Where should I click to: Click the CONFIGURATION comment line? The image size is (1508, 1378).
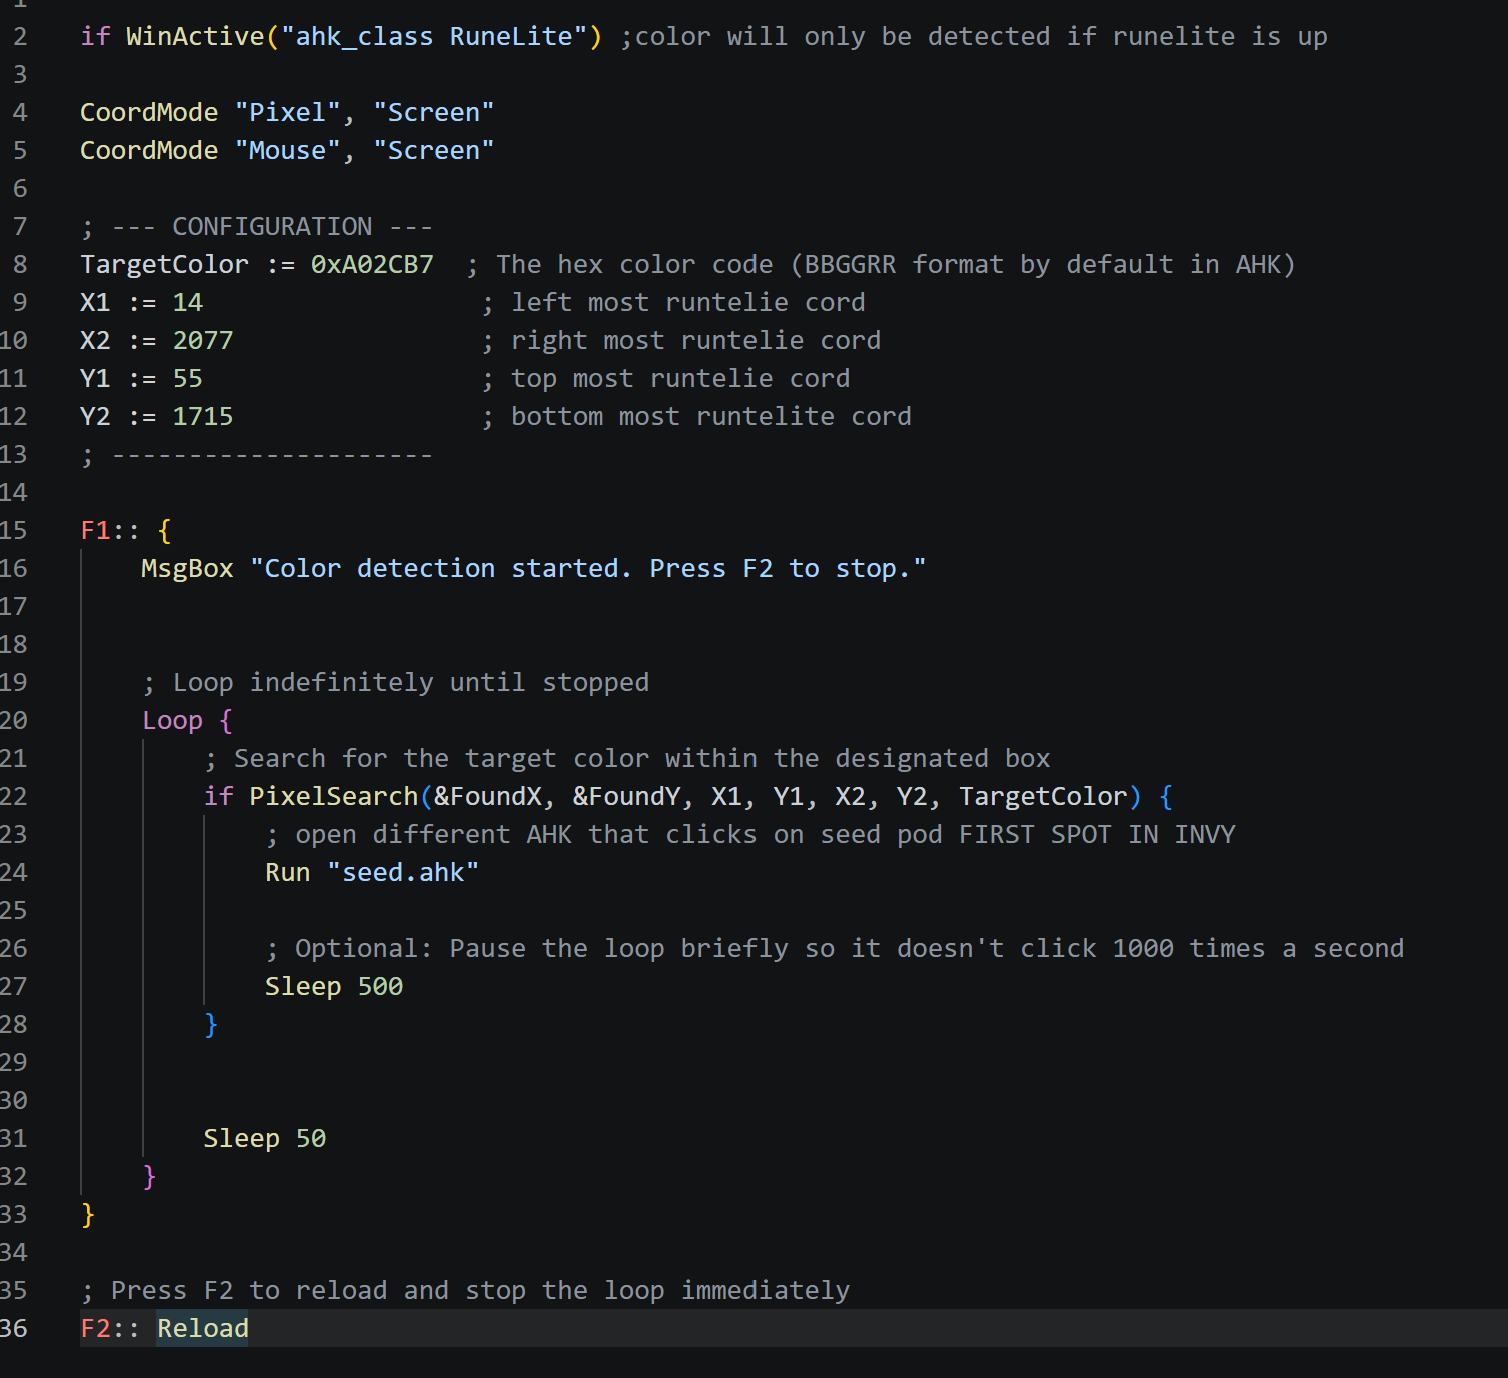pos(257,226)
